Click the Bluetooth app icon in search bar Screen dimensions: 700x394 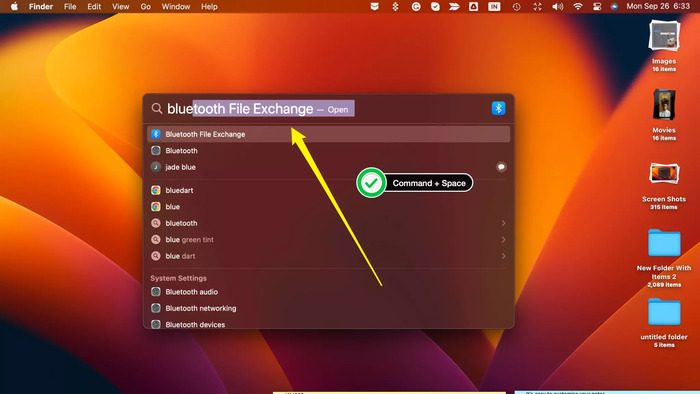pyautogui.click(x=498, y=108)
